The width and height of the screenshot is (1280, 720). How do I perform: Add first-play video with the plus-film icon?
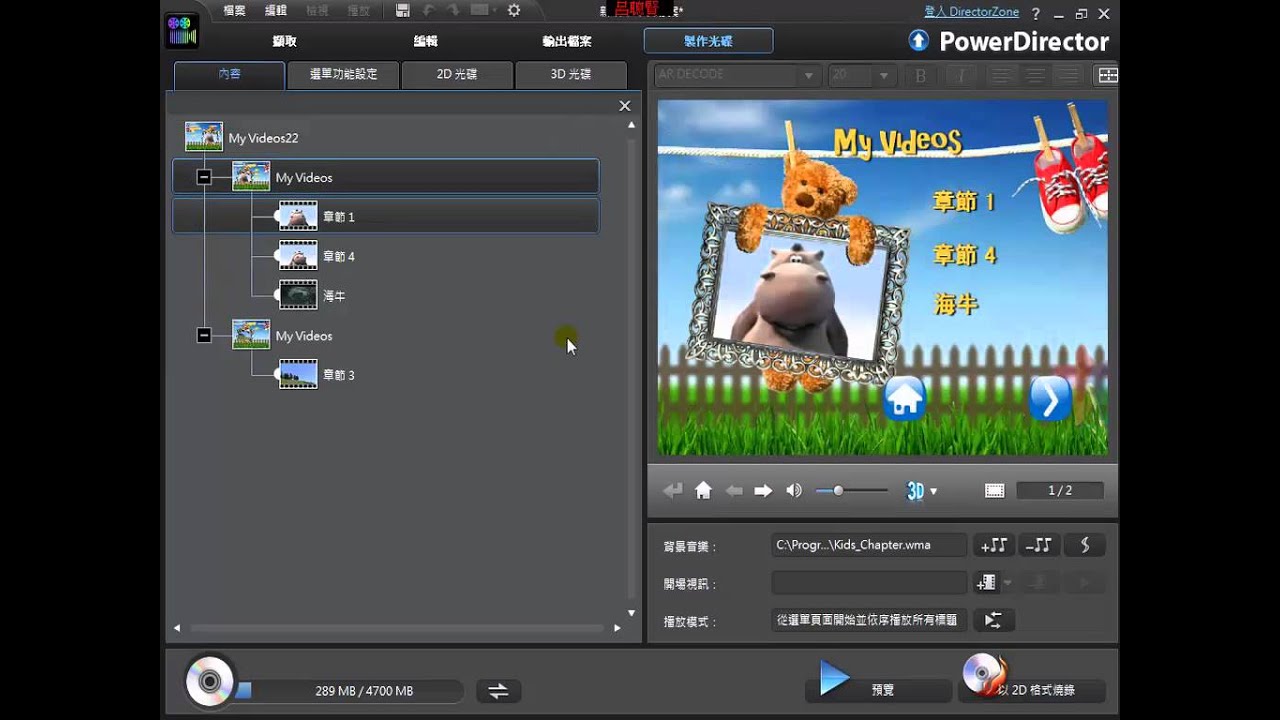click(x=986, y=582)
